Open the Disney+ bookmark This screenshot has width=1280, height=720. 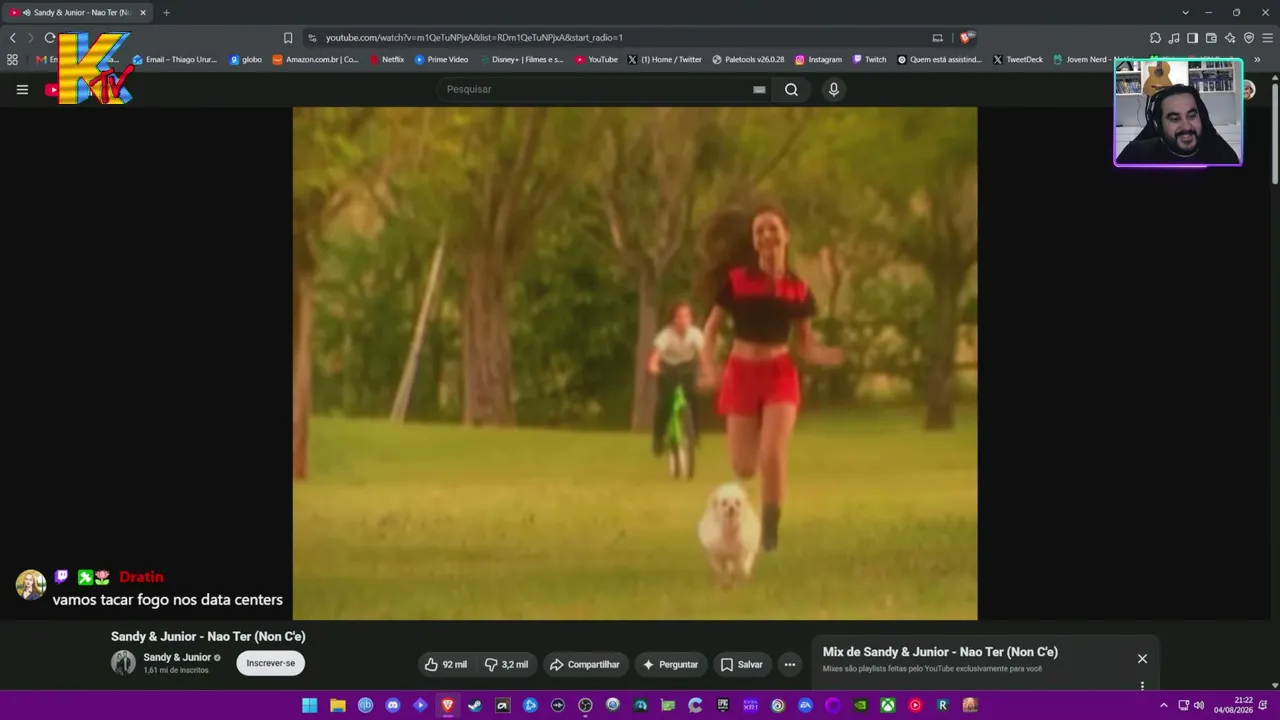pos(521,60)
